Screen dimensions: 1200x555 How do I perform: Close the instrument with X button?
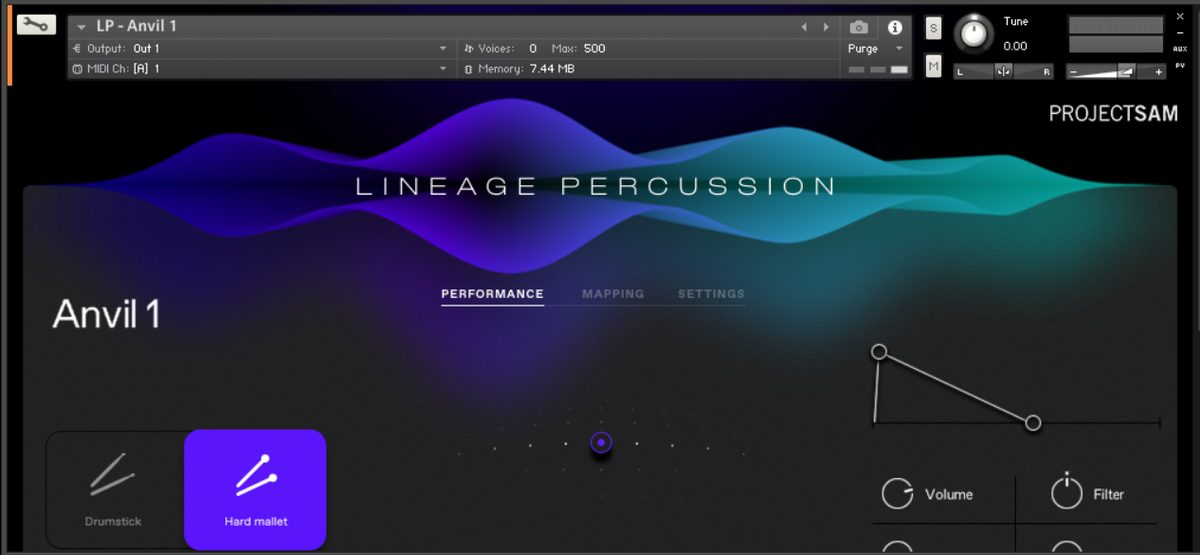point(1181,17)
